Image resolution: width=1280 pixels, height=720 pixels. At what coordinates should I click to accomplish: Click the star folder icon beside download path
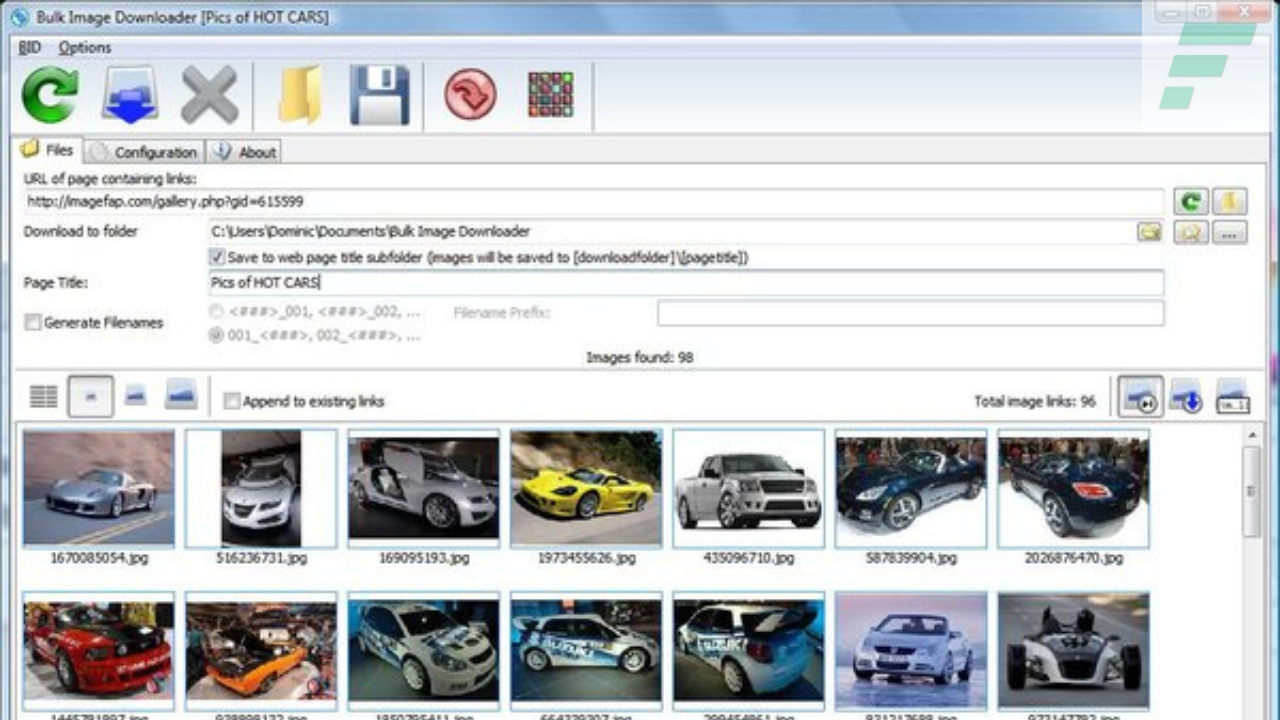point(1191,233)
